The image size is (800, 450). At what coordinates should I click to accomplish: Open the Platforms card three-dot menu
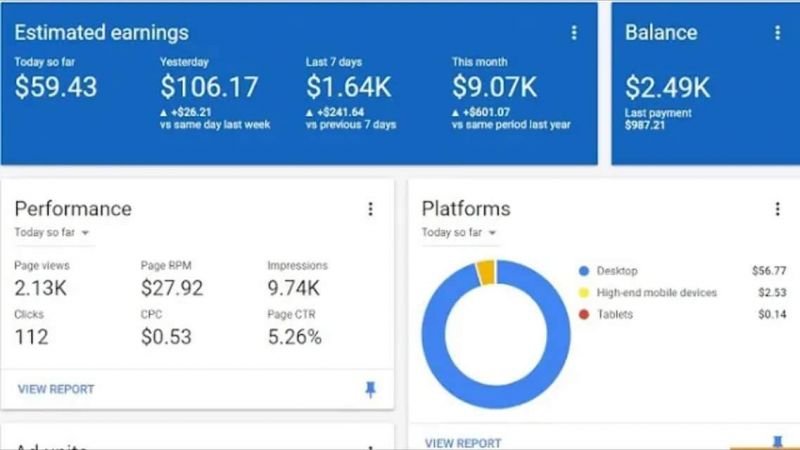777,209
